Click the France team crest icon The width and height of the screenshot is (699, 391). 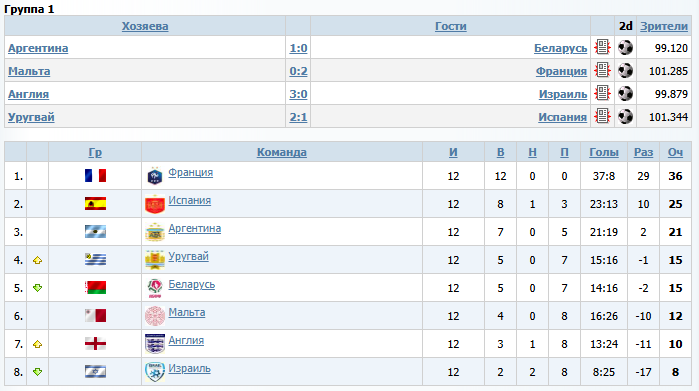tap(155, 176)
